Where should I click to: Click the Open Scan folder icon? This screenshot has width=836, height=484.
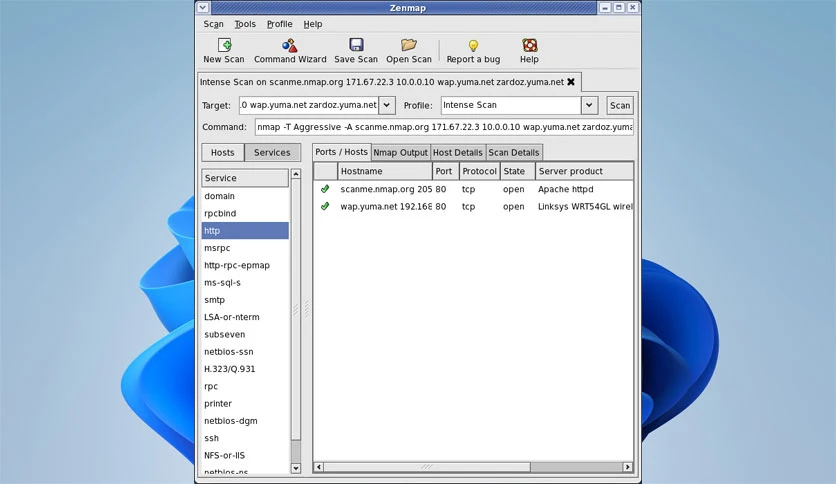coord(409,45)
